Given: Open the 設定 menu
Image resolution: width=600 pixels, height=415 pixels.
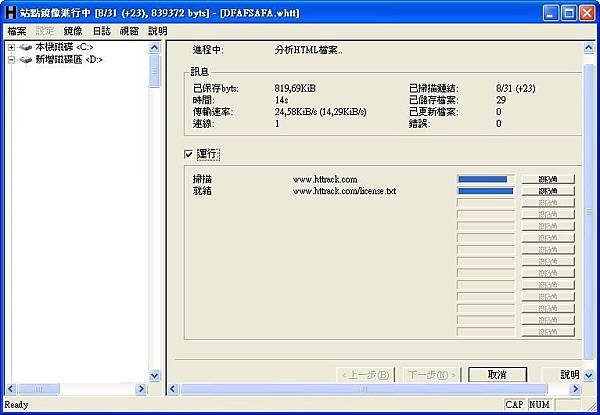Looking at the screenshot, I should click(x=45, y=31).
